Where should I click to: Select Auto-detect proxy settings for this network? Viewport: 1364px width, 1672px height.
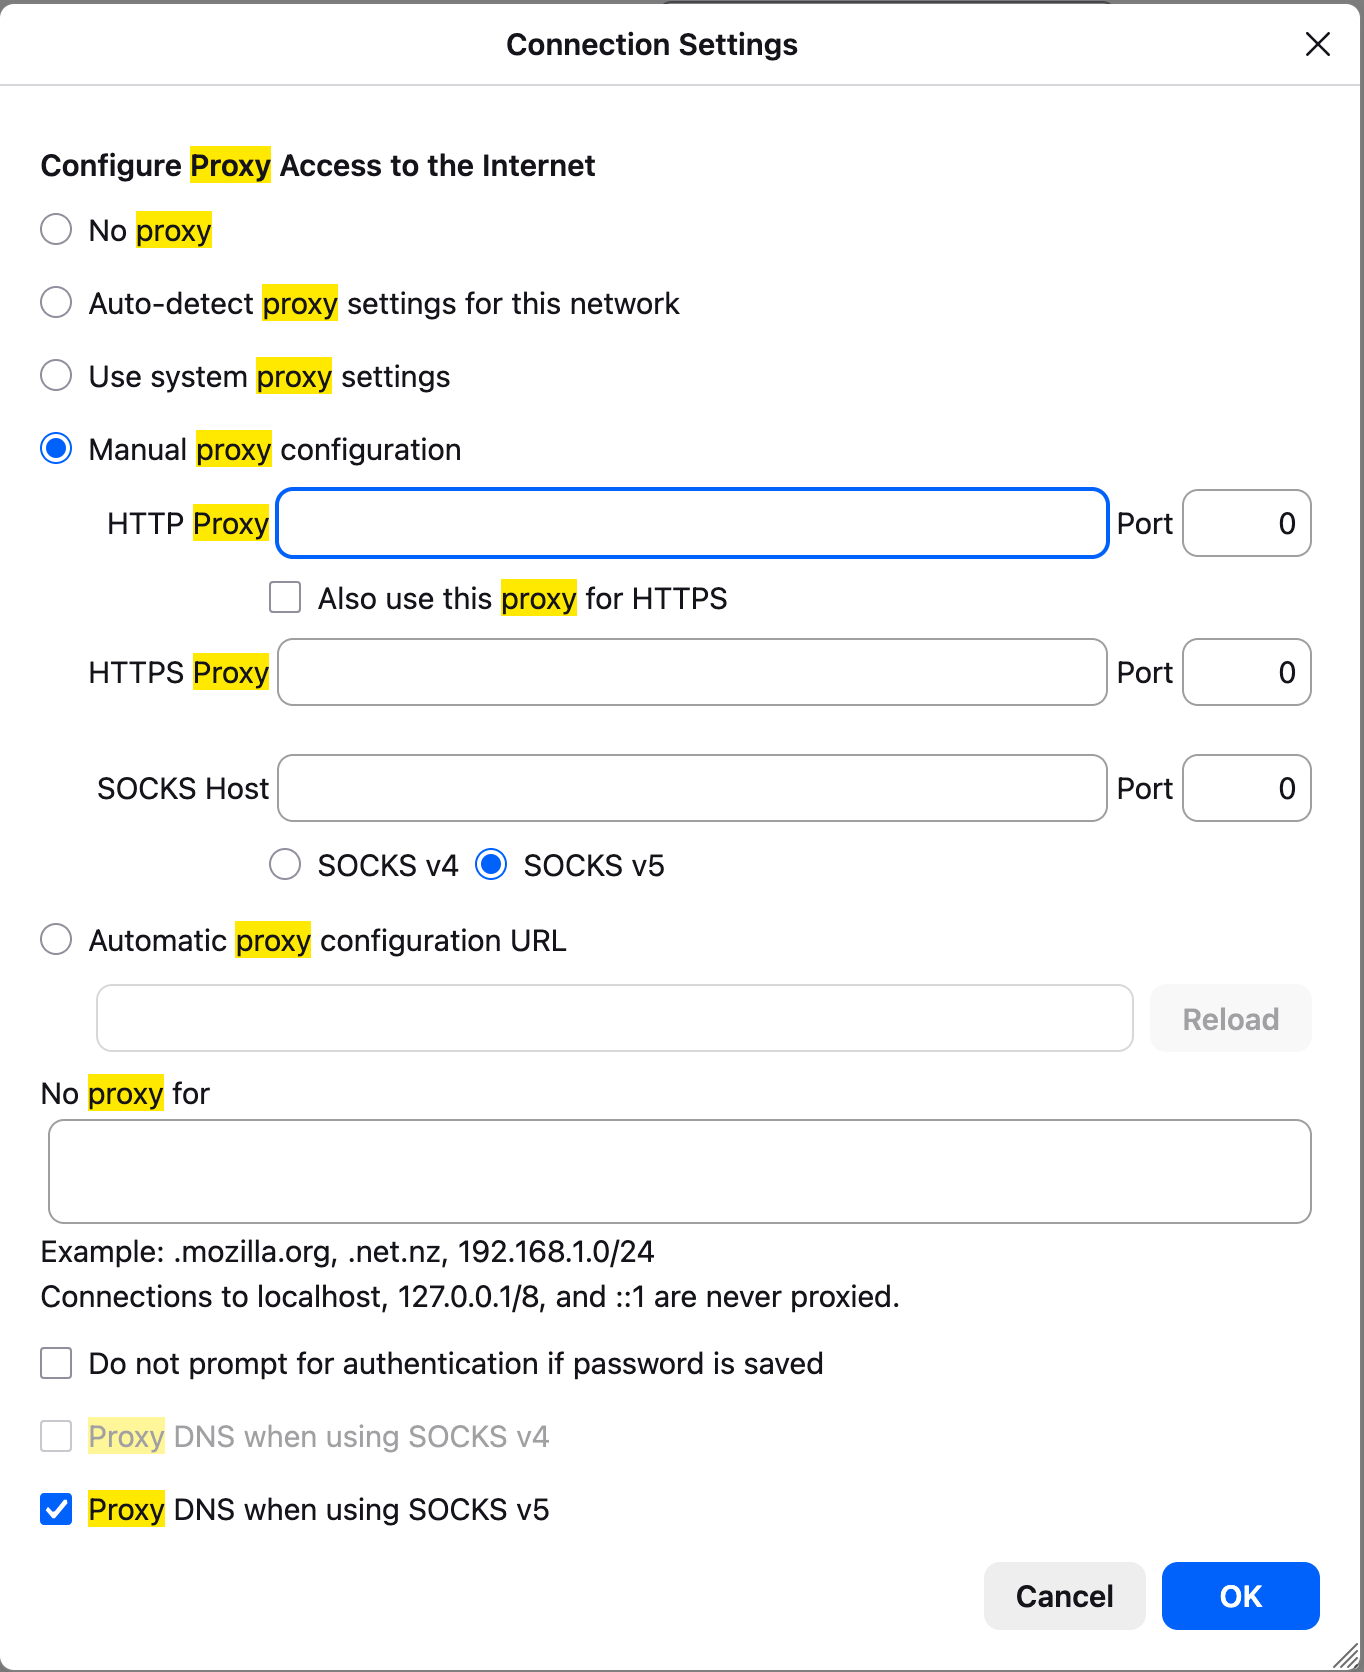pyautogui.click(x=56, y=302)
